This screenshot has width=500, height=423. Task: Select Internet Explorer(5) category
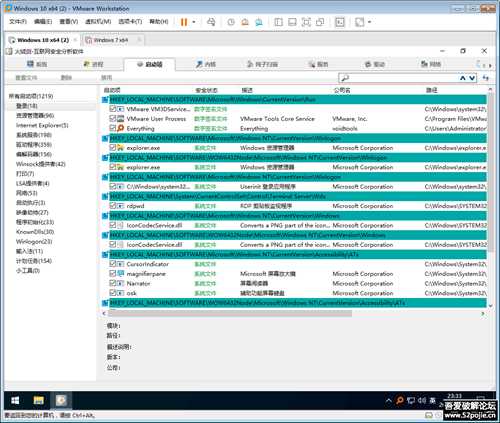pyautogui.click(x=42, y=125)
